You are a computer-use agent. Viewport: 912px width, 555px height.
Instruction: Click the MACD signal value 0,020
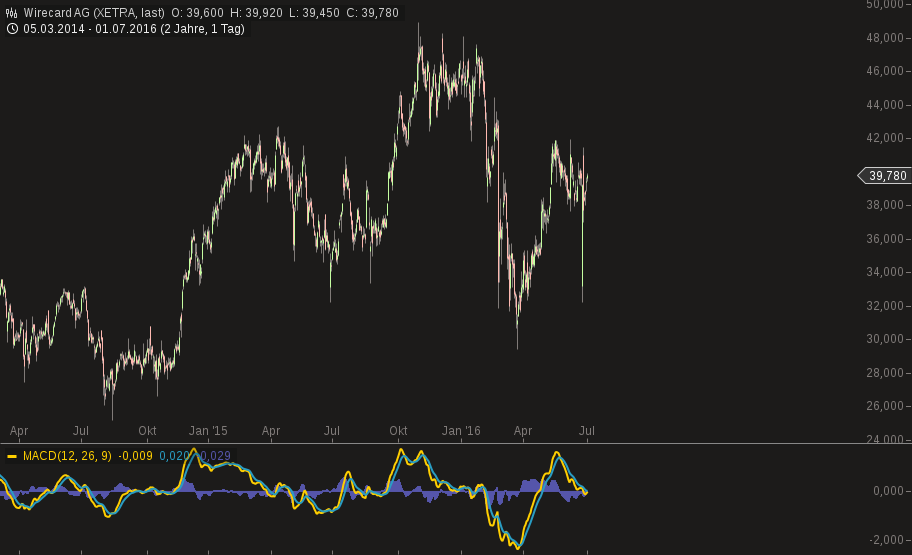tap(174, 456)
